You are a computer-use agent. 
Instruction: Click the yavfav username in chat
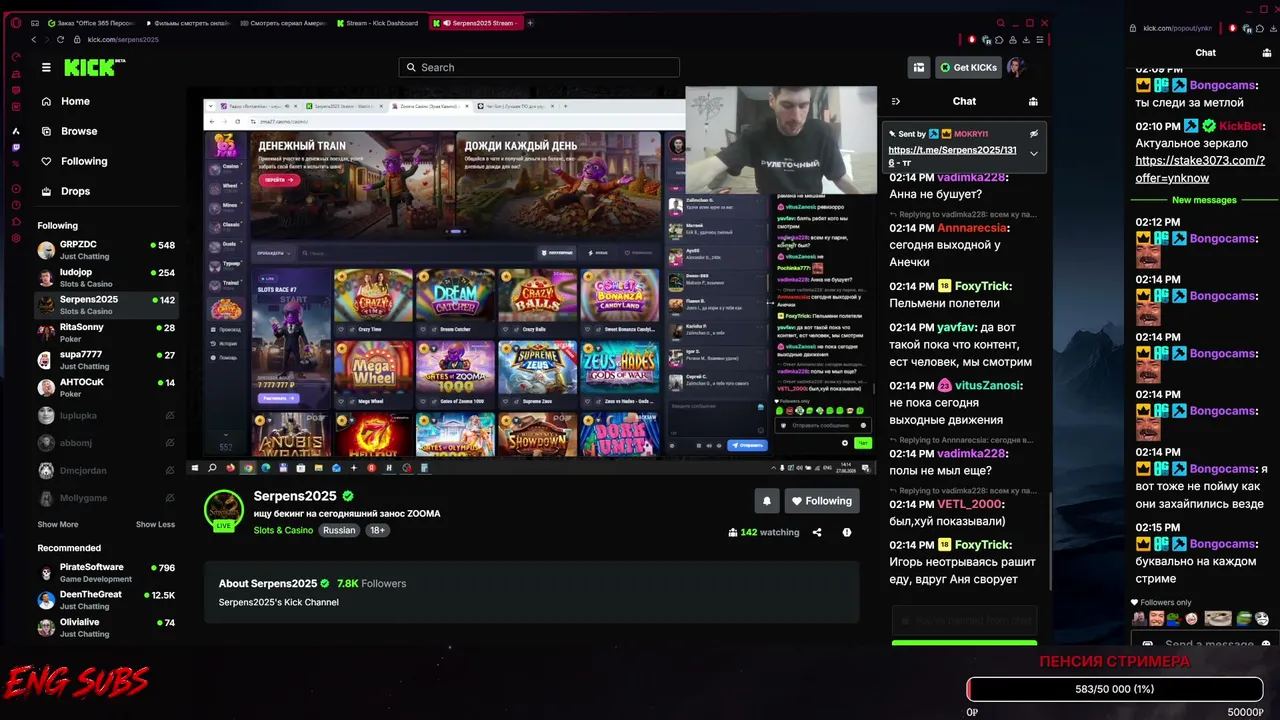957,328
